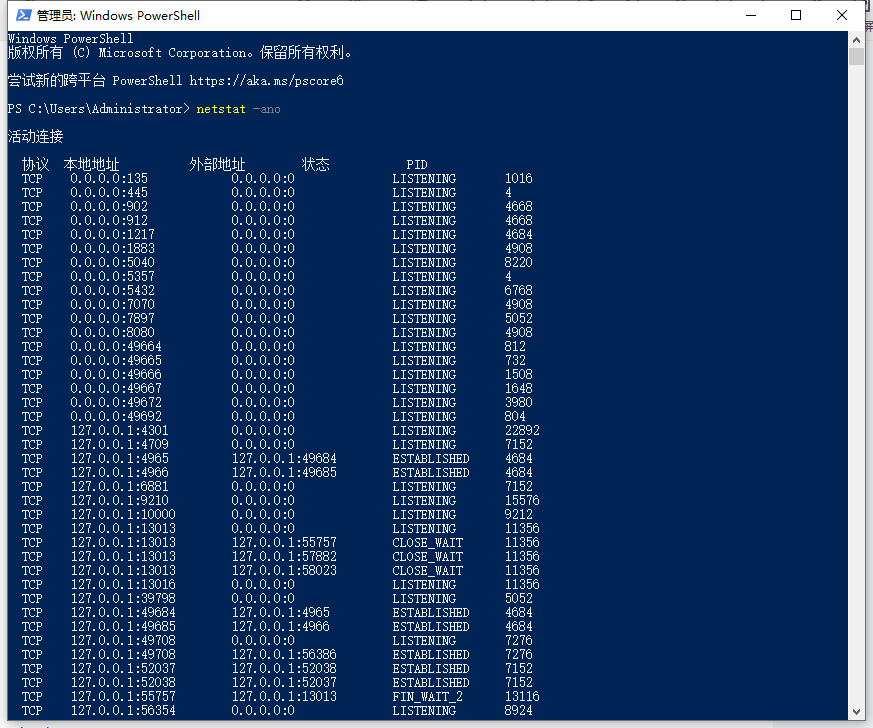Click PID value 22892
The width and height of the screenshot is (873, 728).
(522, 430)
